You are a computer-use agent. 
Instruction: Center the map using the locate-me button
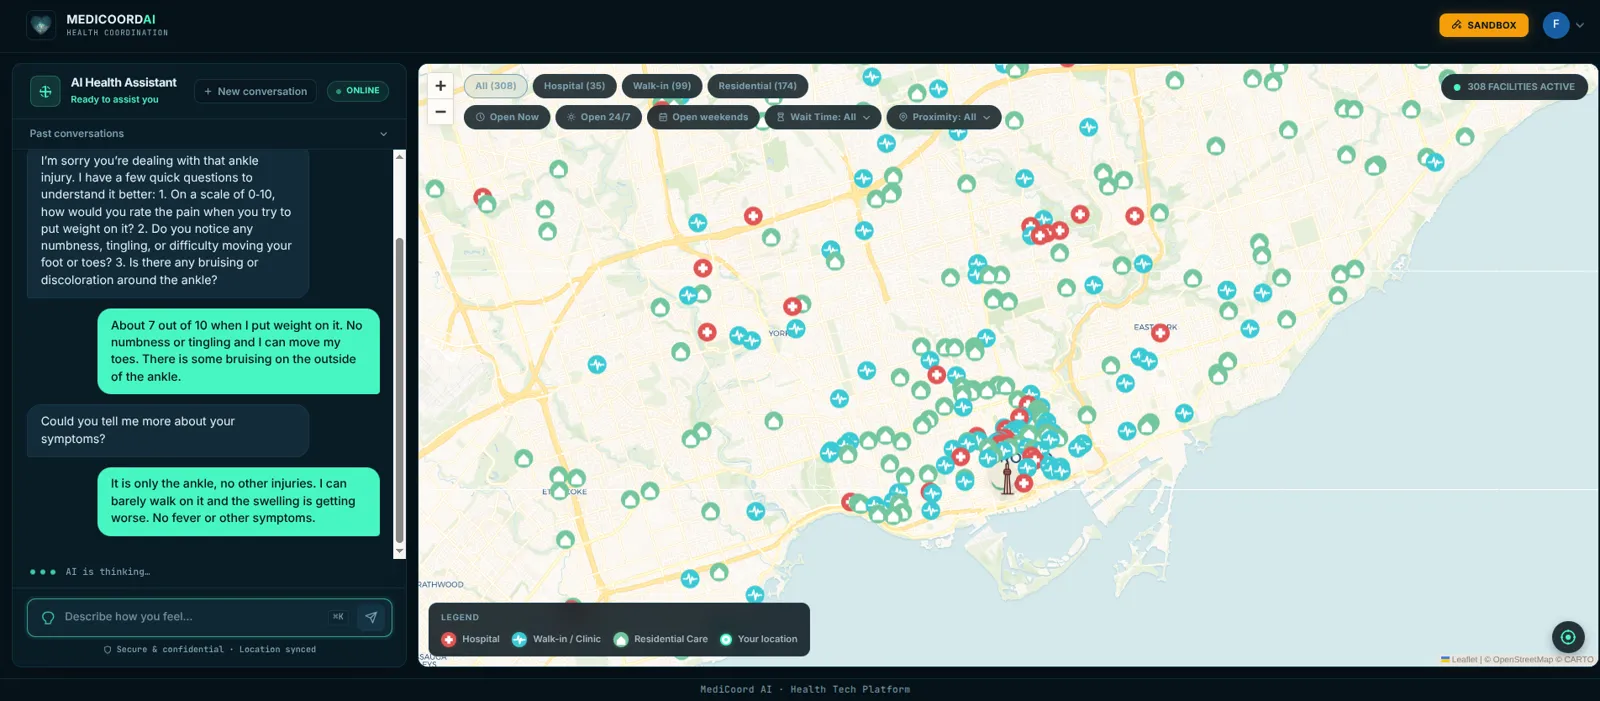[1568, 637]
